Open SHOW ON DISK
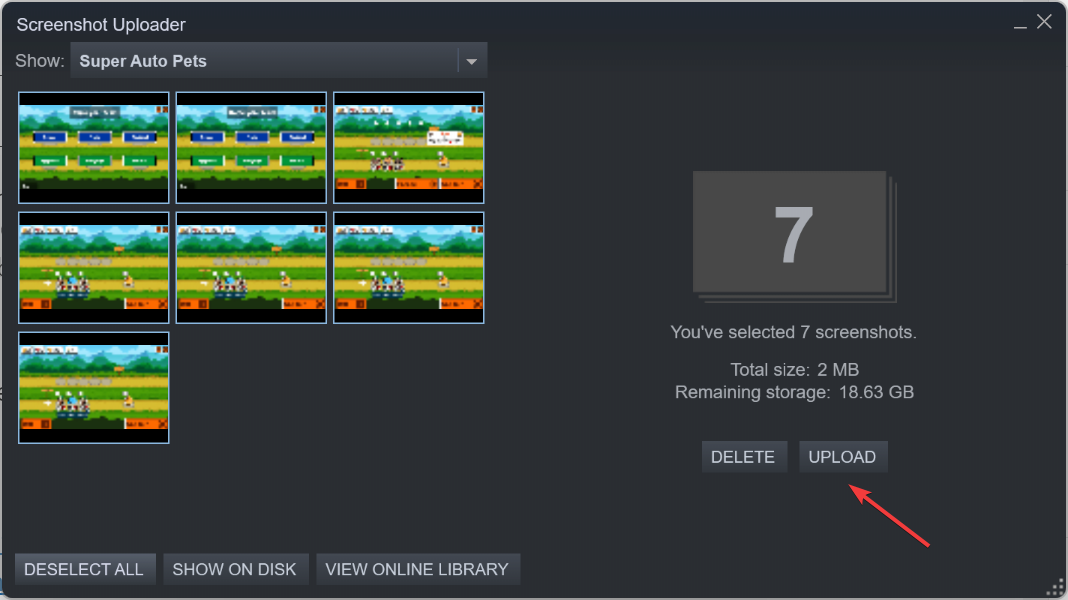The height and width of the screenshot is (600, 1068). click(x=235, y=569)
